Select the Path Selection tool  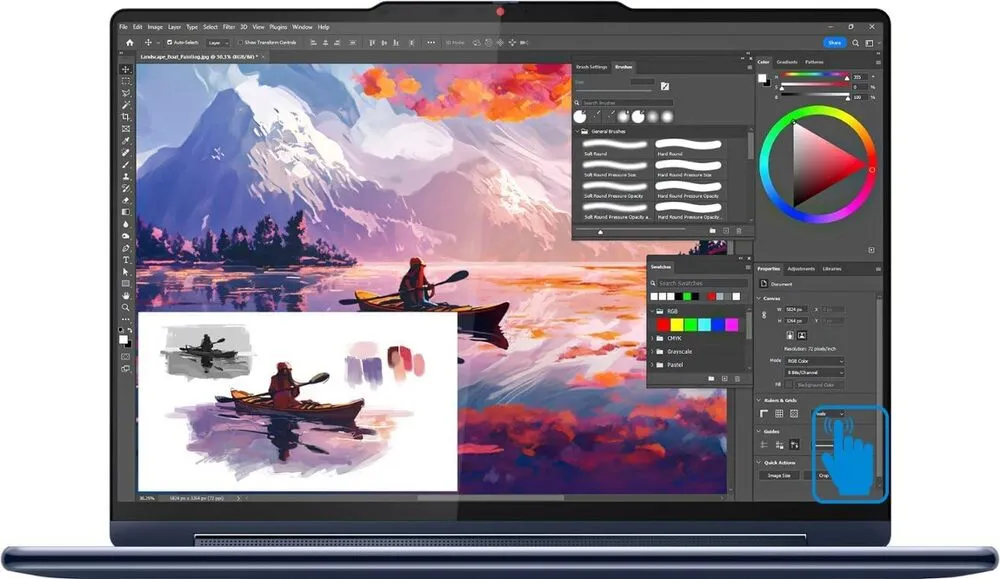click(126, 272)
